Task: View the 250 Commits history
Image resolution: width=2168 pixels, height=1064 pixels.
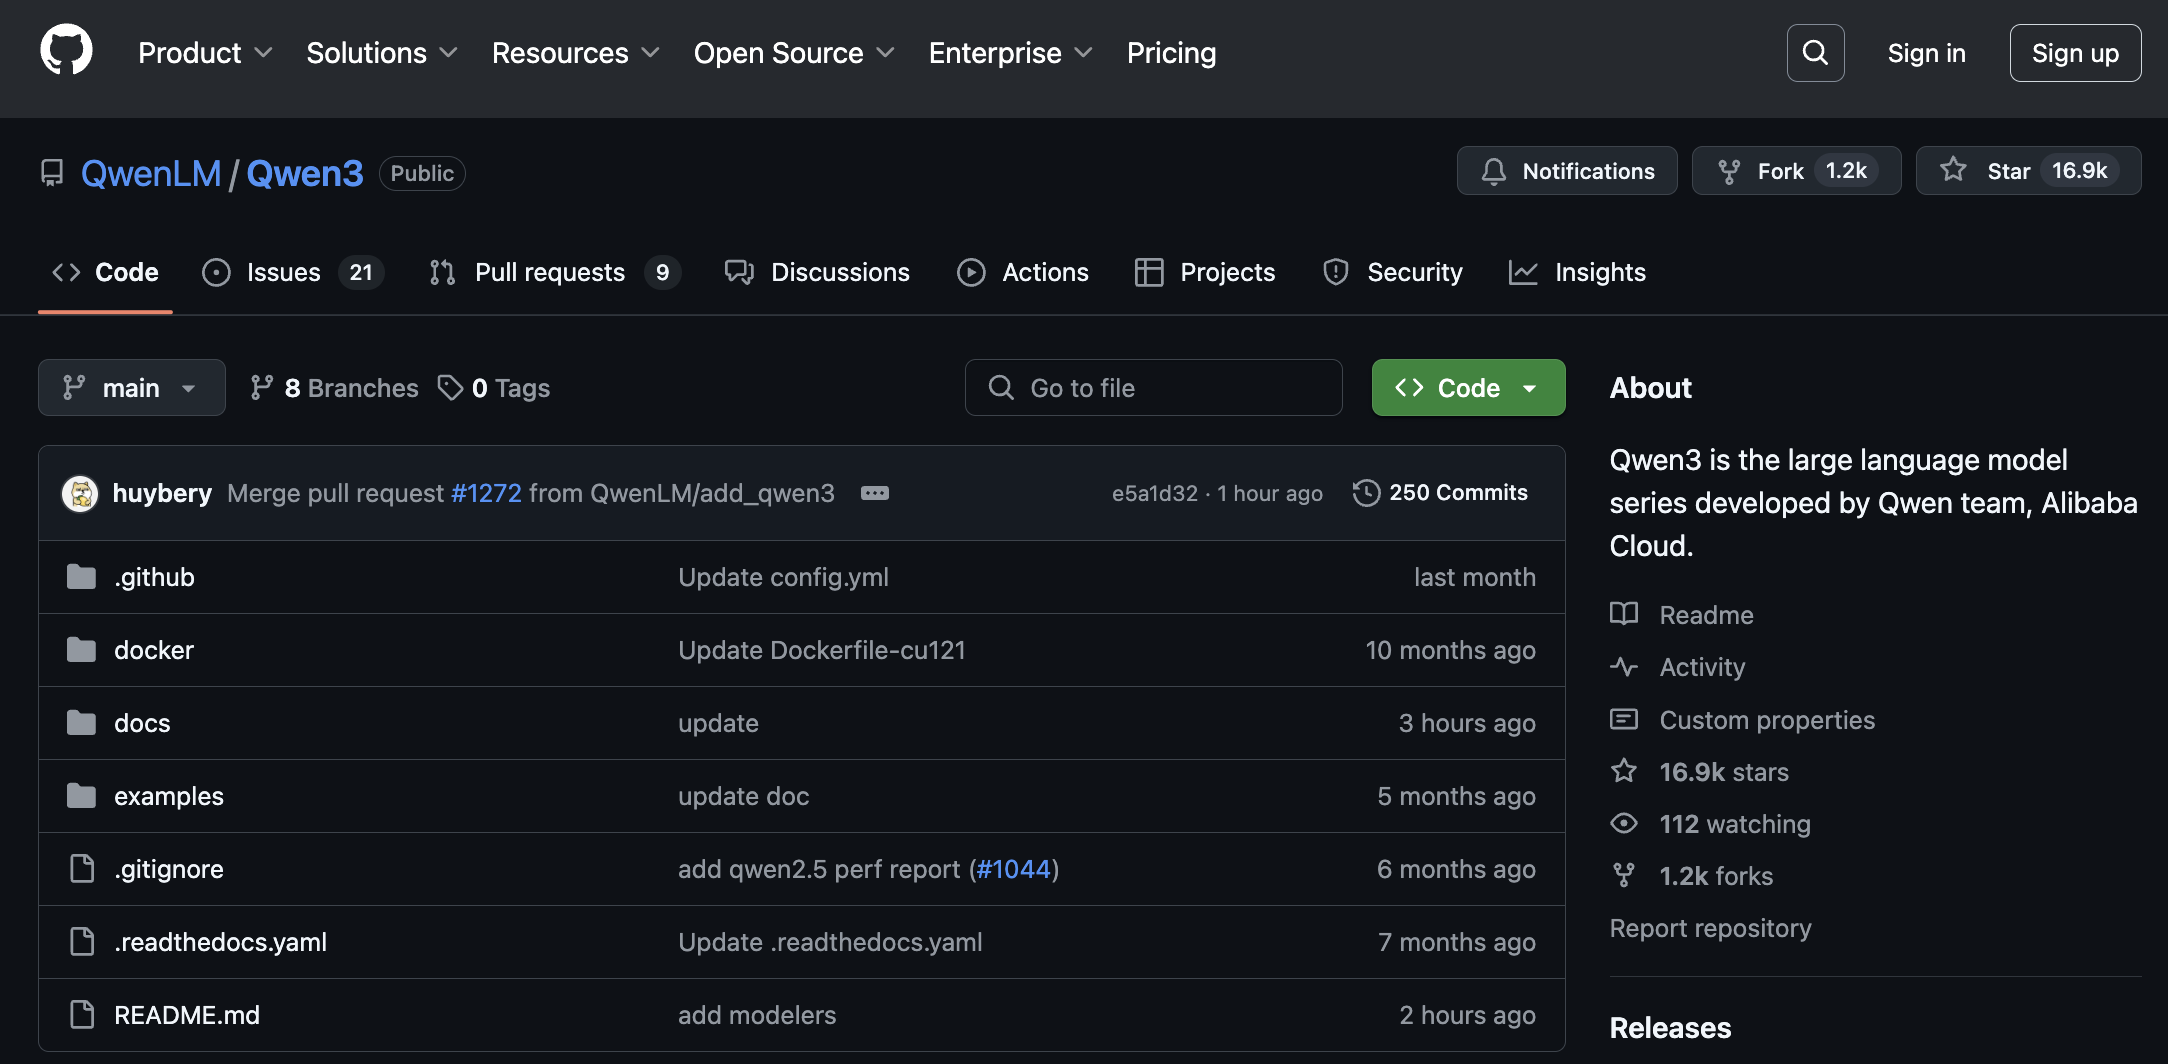Action: (x=1440, y=493)
